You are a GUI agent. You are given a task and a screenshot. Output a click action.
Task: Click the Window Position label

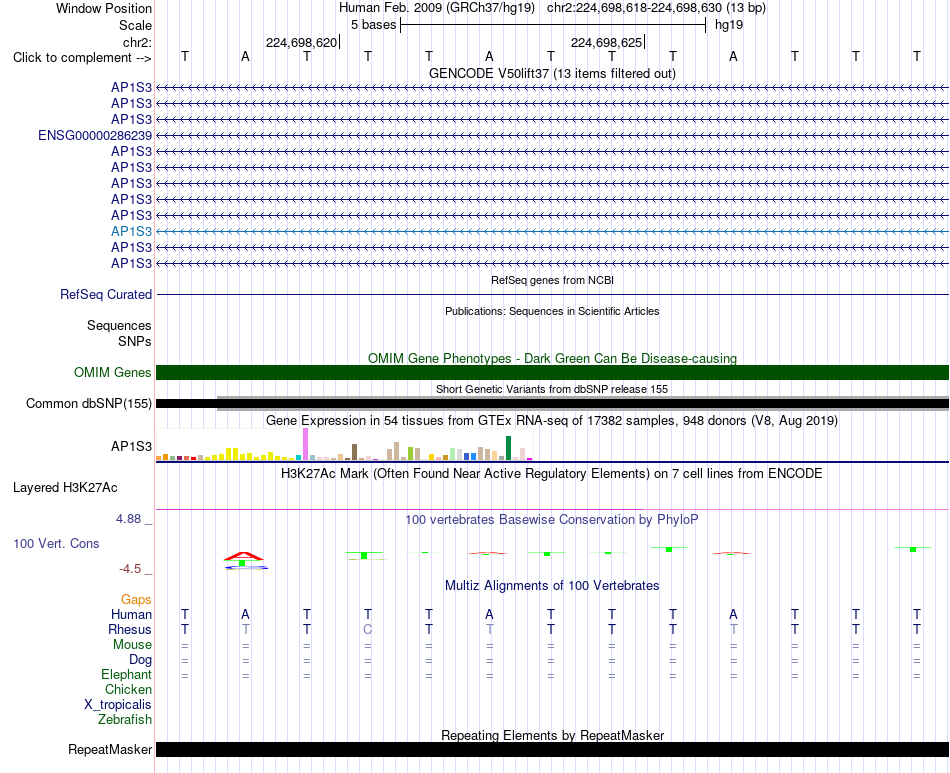point(104,8)
